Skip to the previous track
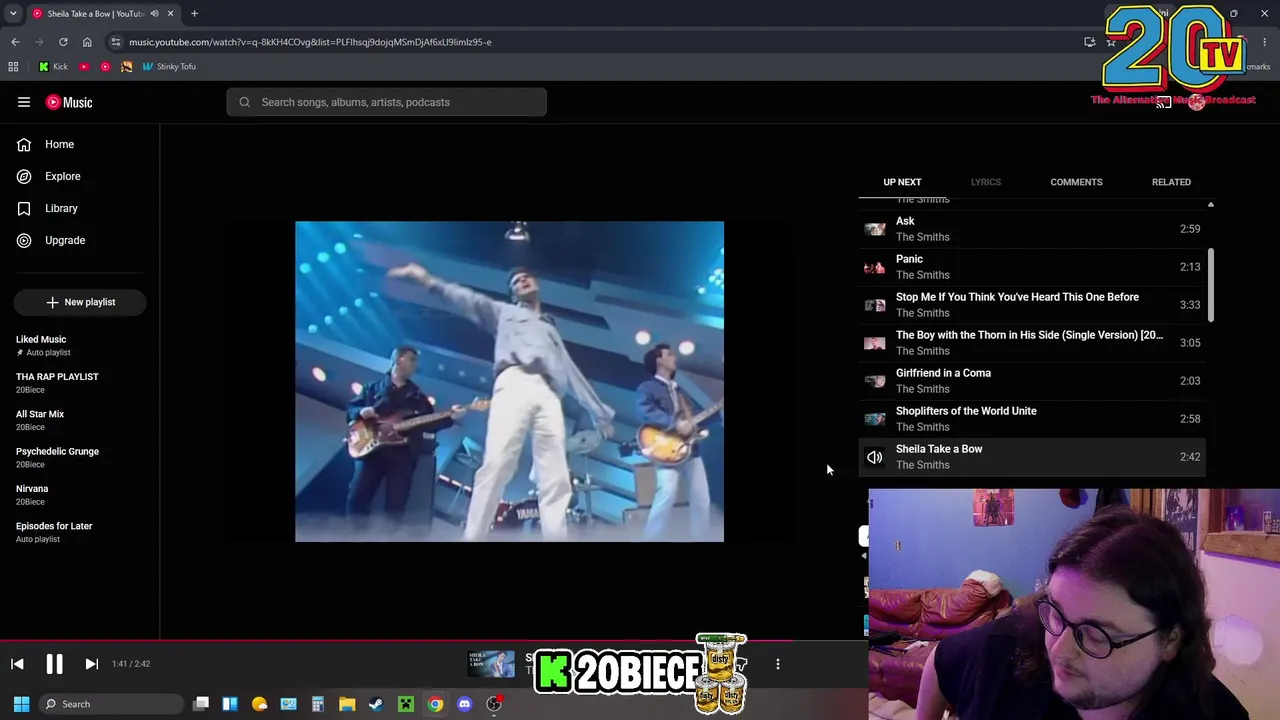The image size is (1280, 720). pos(17,664)
